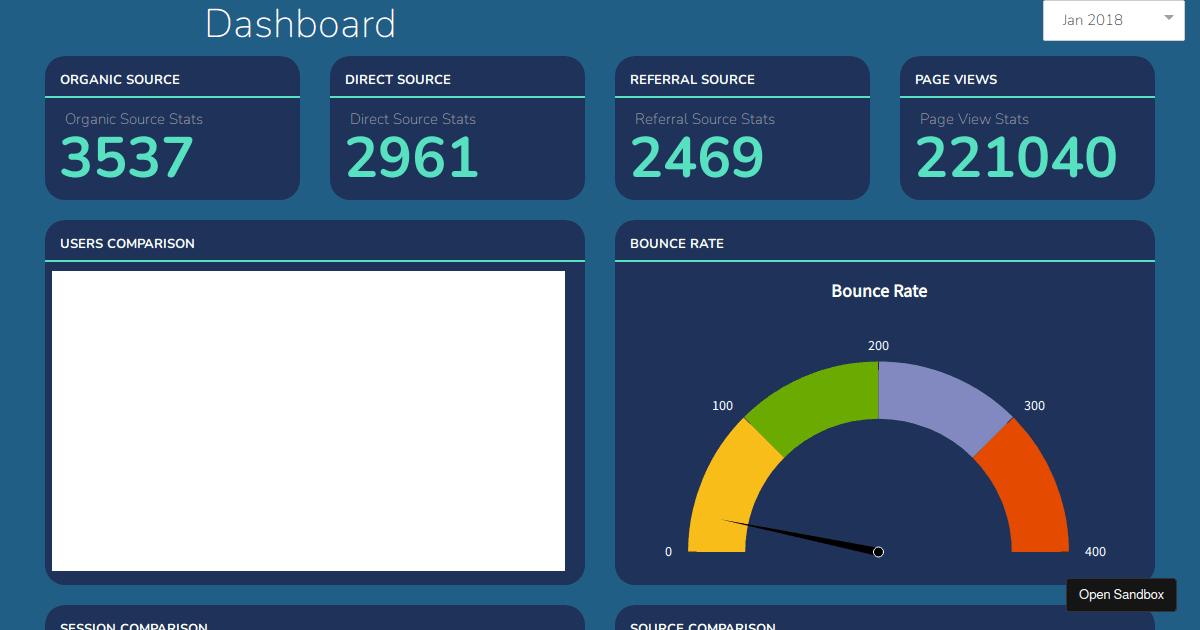Image resolution: width=1200 pixels, height=630 pixels.
Task: Click the Open Sandbox button
Action: coord(1121,594)
